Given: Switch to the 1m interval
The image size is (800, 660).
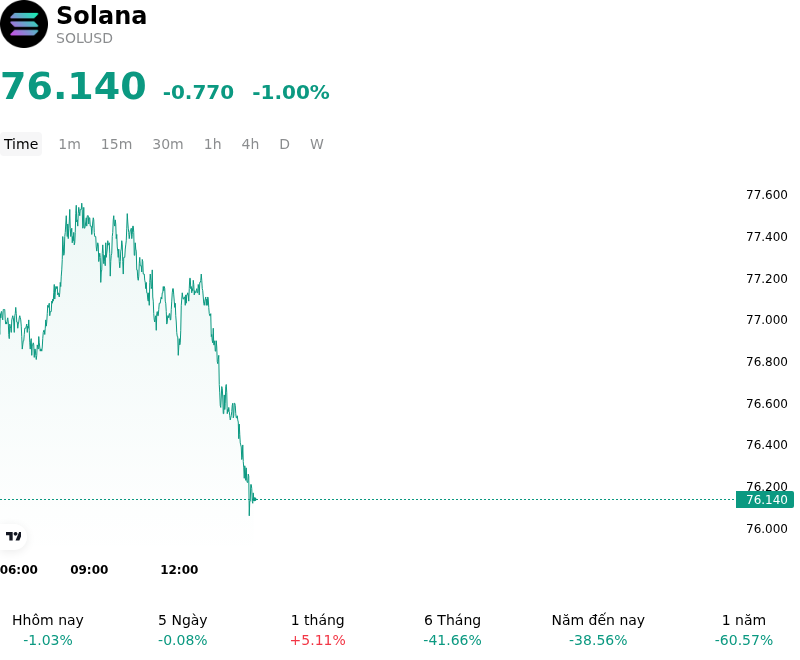Looking at the screenshot, I should [69, 144].
